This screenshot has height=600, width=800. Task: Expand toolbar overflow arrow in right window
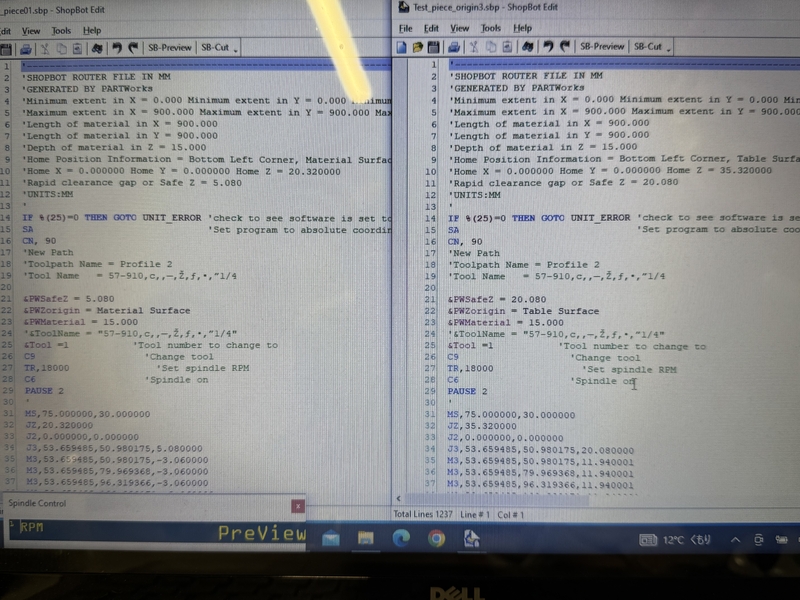(x=668, y=49)
